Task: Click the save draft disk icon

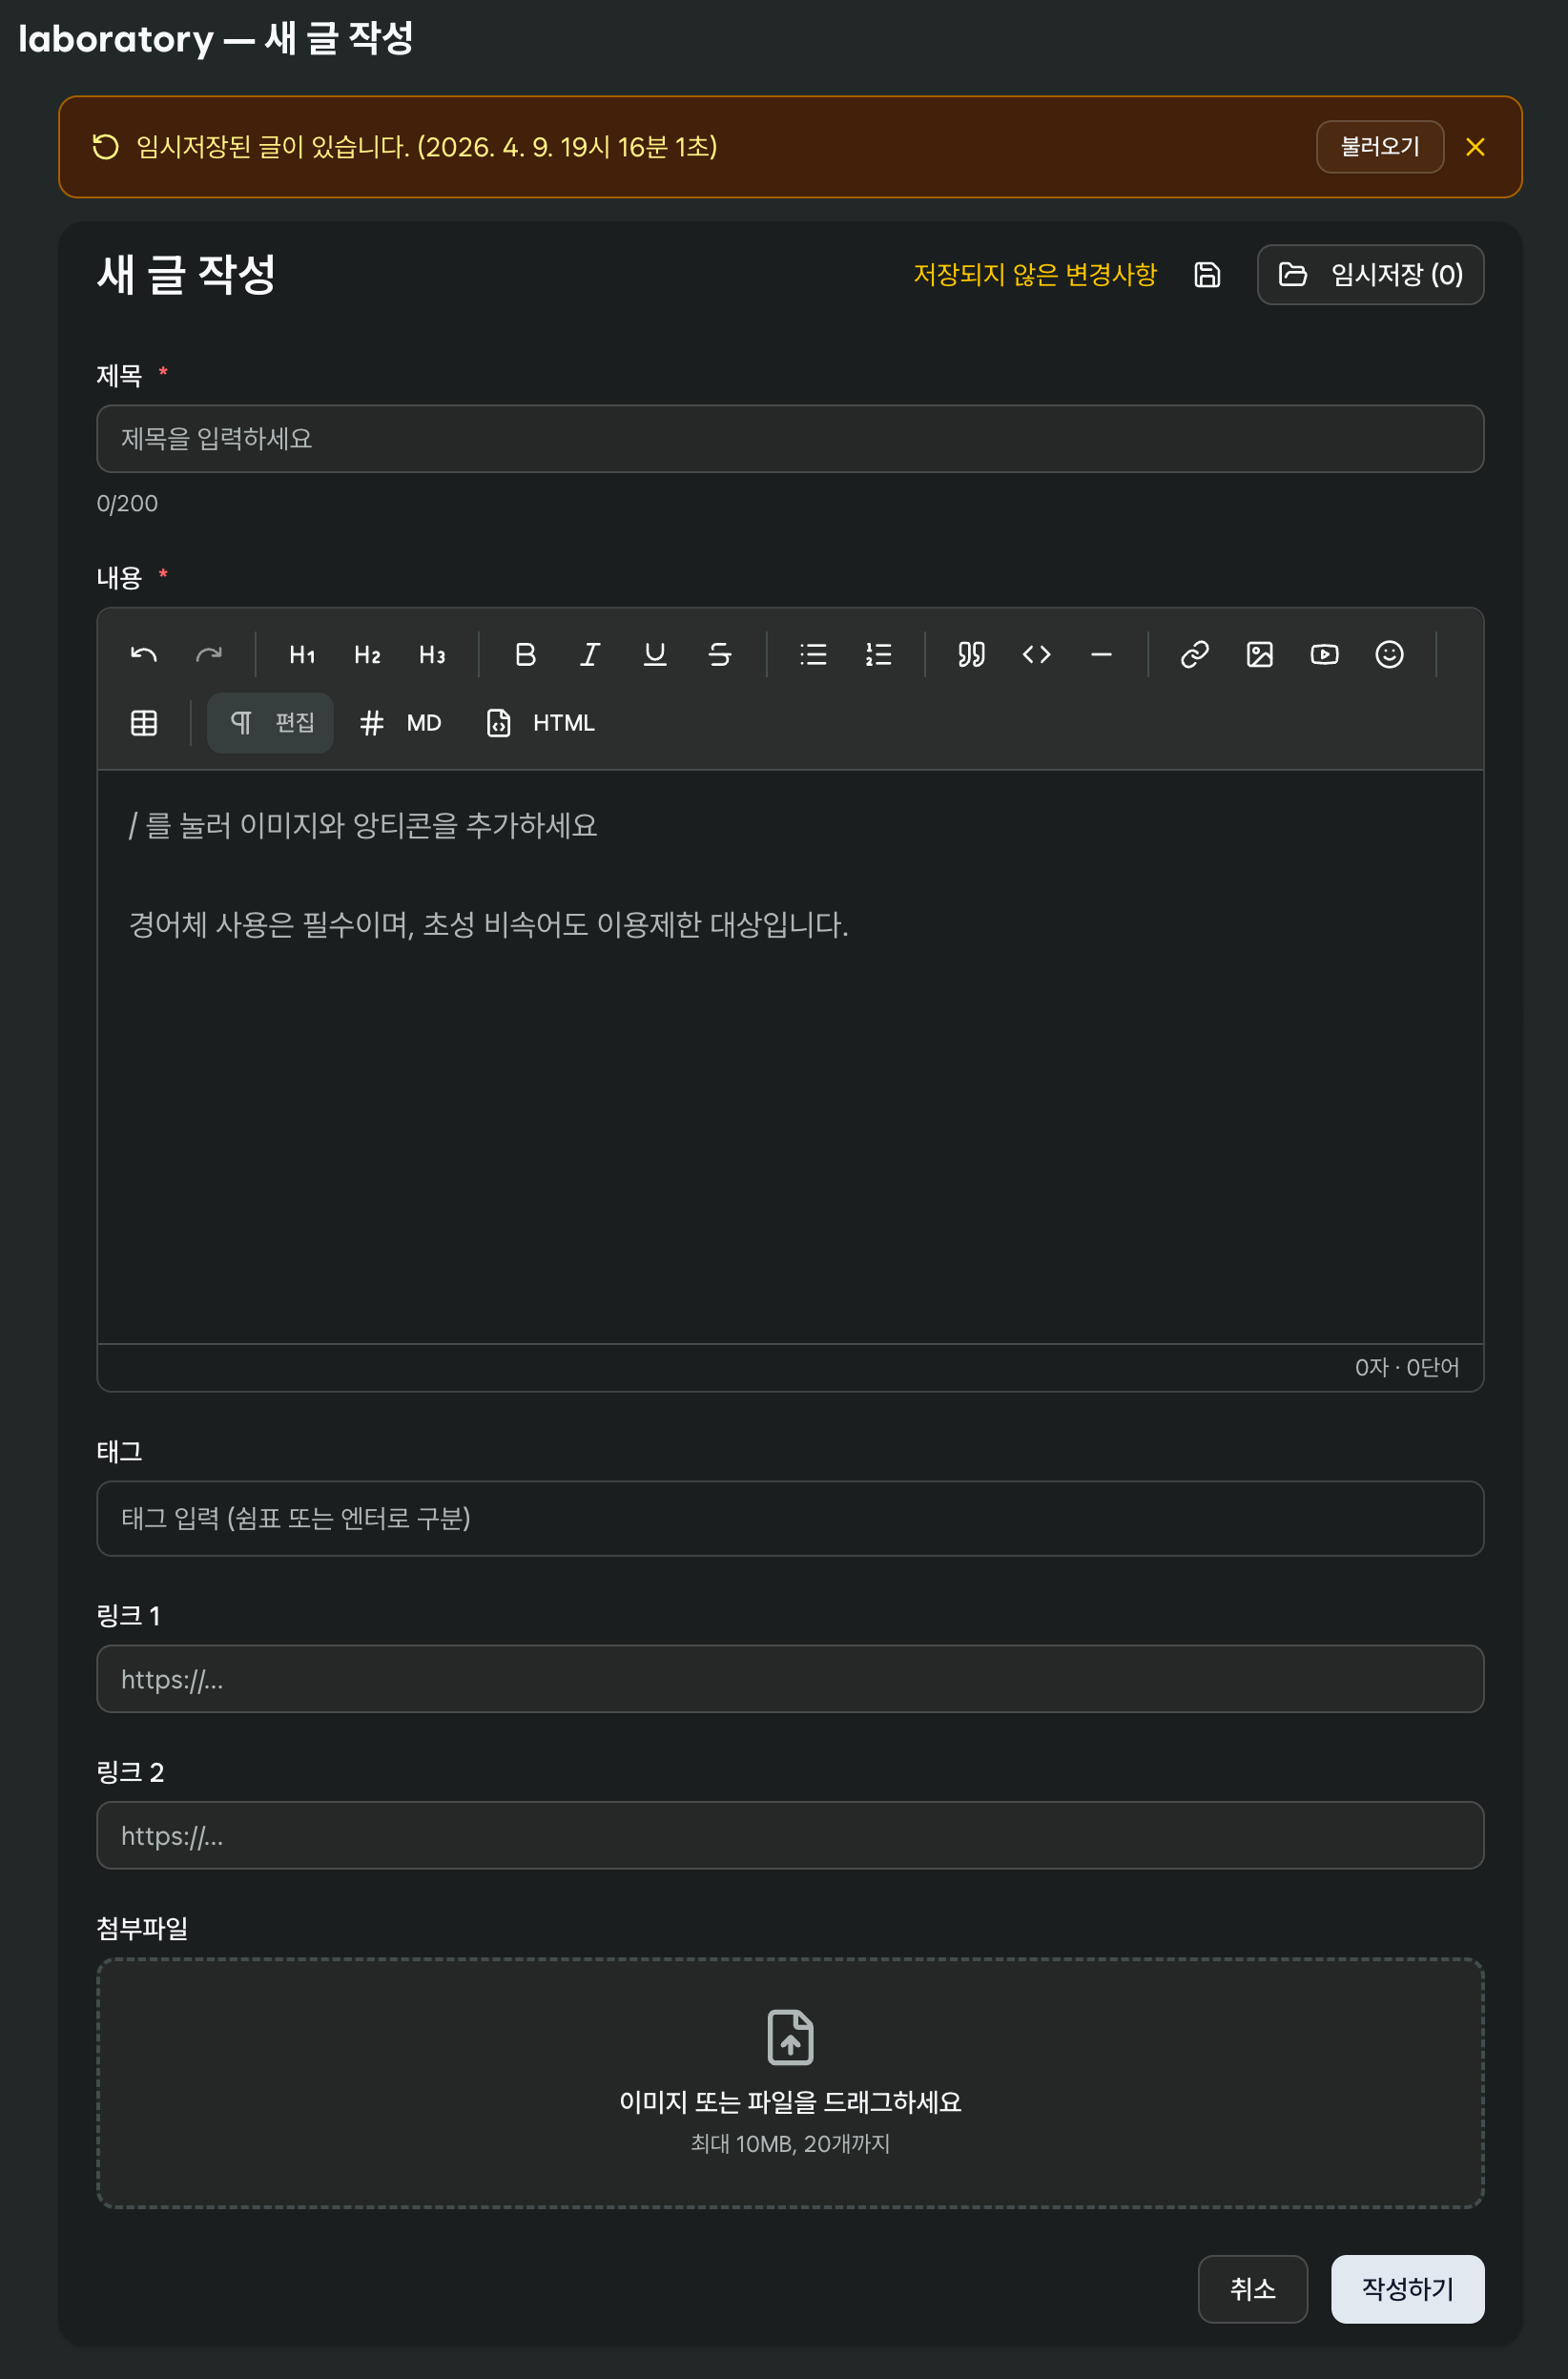Action: 1207,274
